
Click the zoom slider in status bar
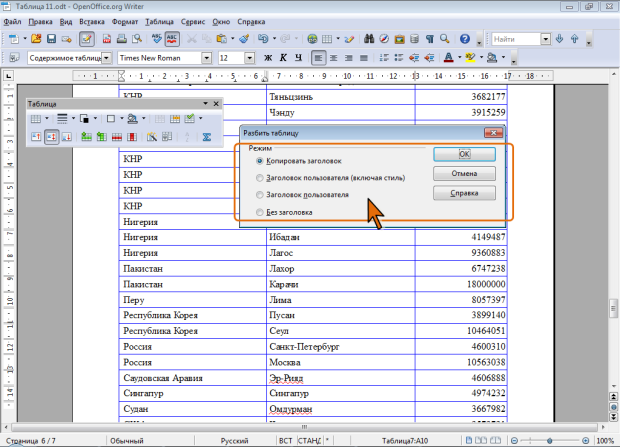tap(555, 441)
